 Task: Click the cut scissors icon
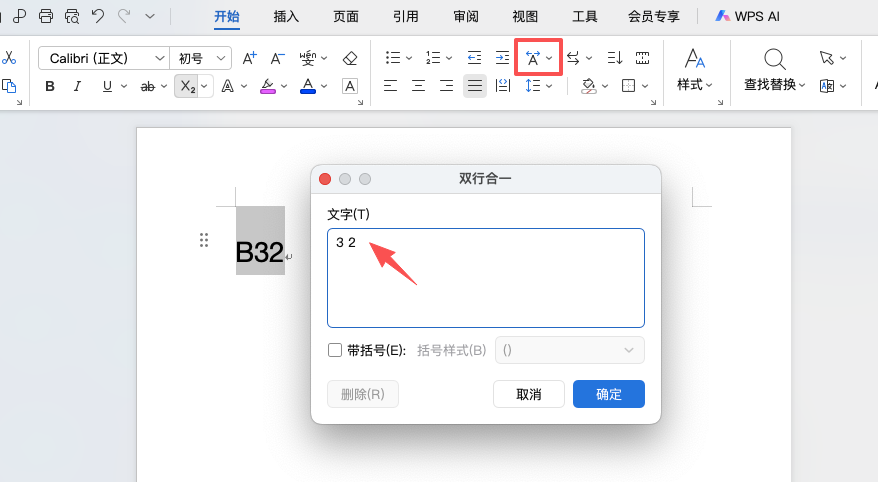click(x=9, y=58)
